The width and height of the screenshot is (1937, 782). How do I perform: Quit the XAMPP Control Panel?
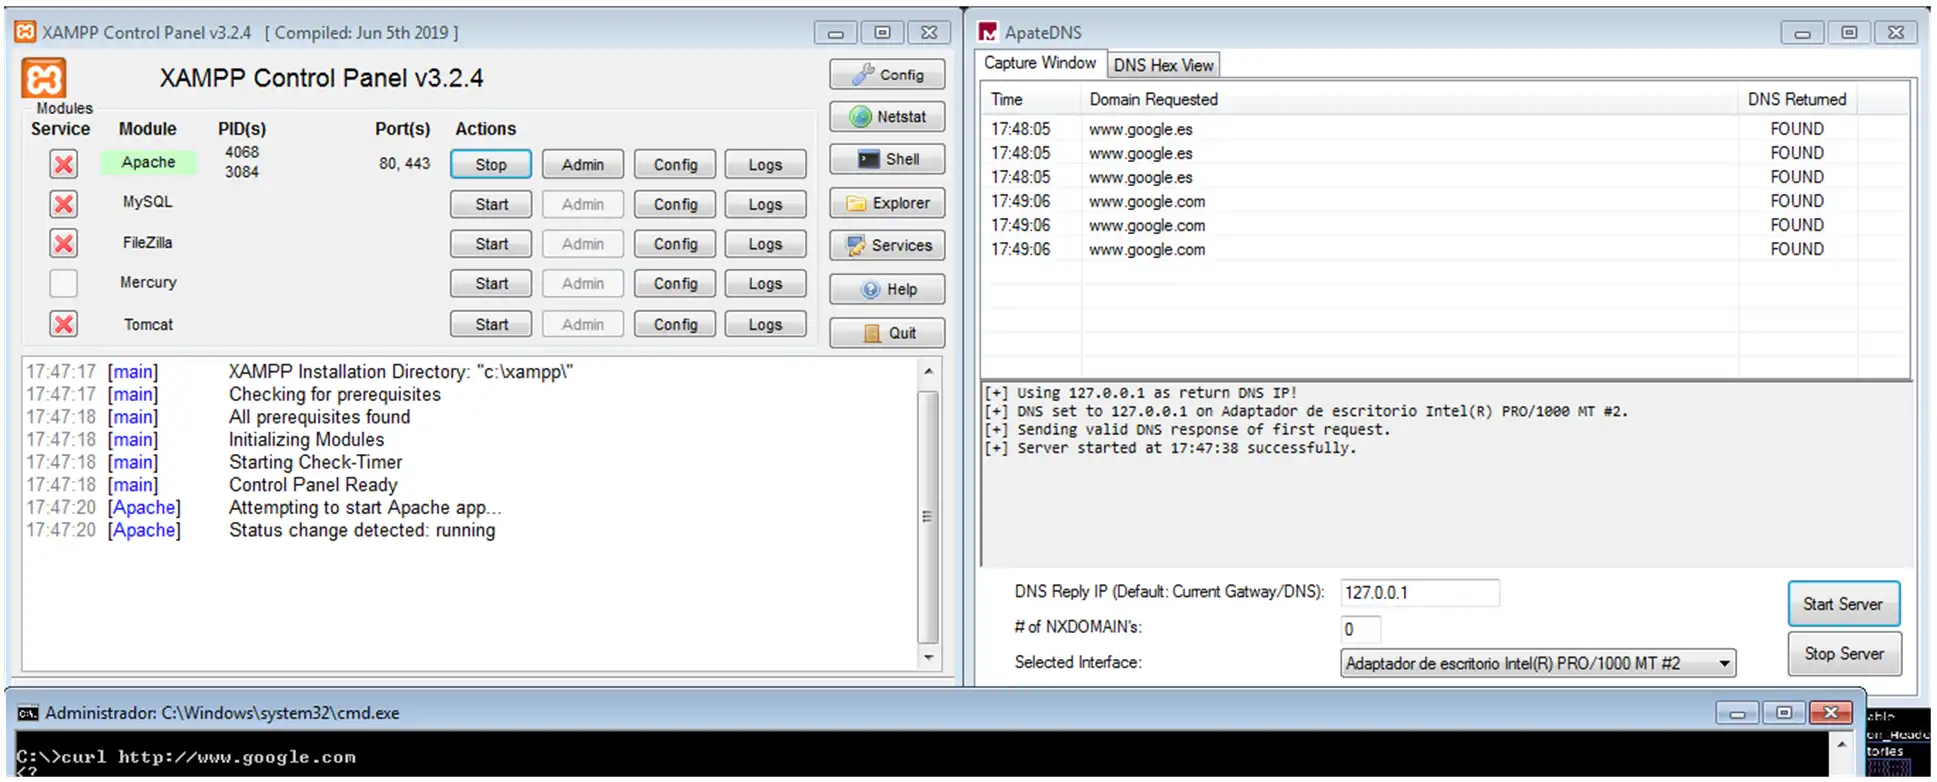pyautogui.click(x=887, y=333)
